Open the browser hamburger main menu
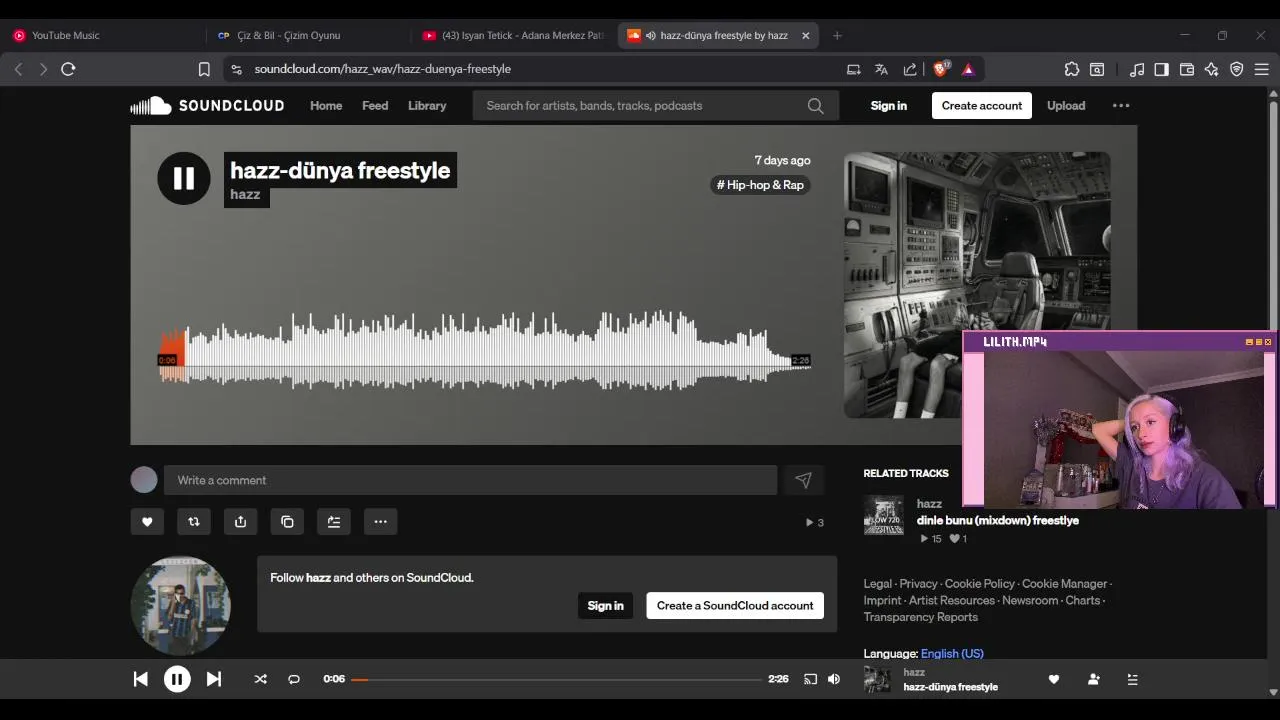 click(x=1261, y=69)
